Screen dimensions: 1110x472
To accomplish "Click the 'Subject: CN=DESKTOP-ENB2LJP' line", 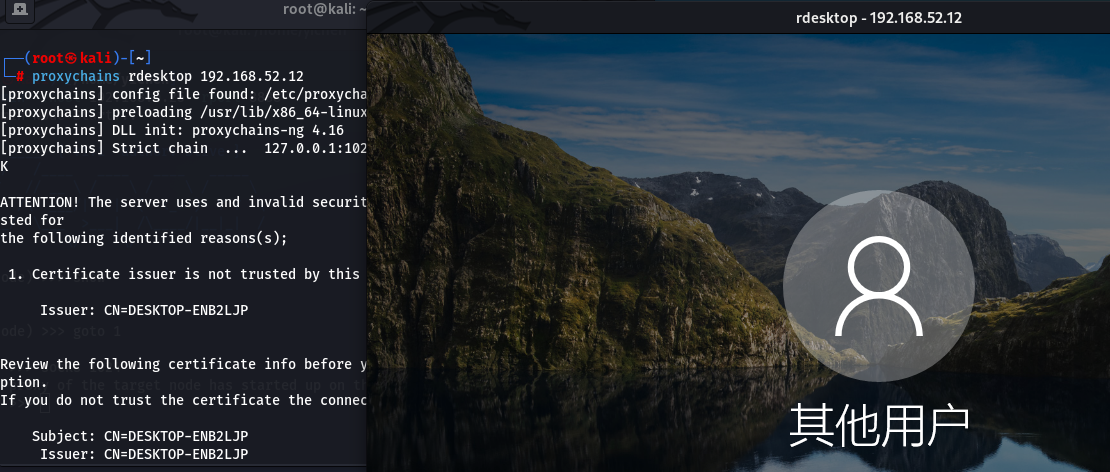I will (x=140, y=436).
